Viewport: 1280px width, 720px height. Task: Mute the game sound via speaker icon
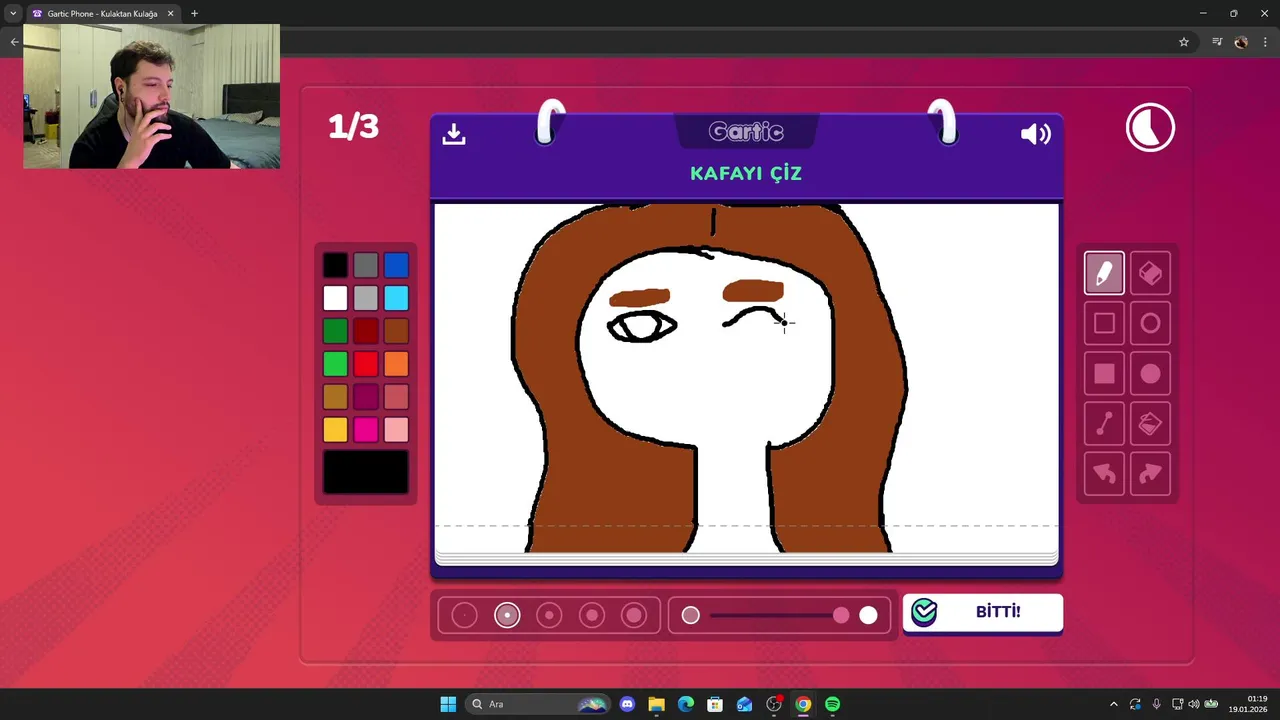pyautogui.click(x=1035, y=134)
